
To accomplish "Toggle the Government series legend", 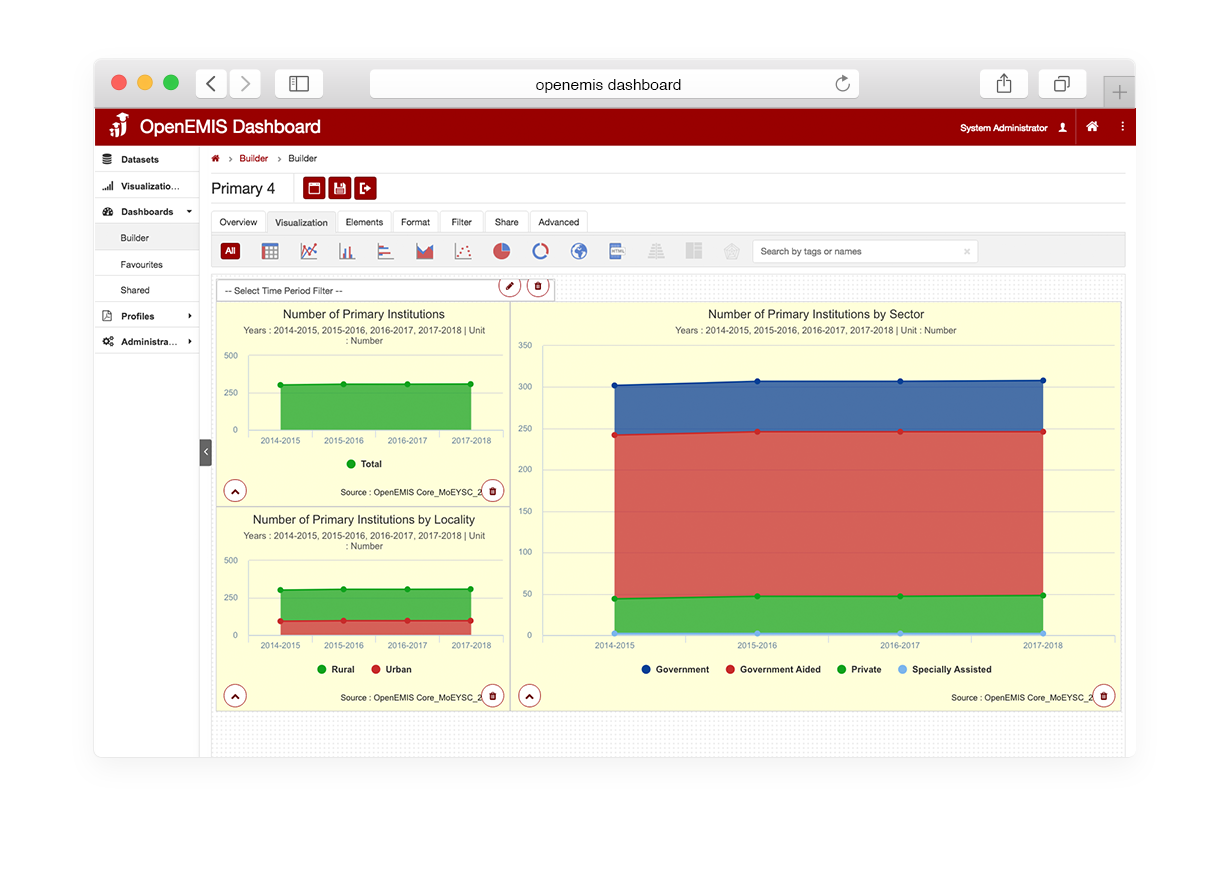I will point(675,669).
